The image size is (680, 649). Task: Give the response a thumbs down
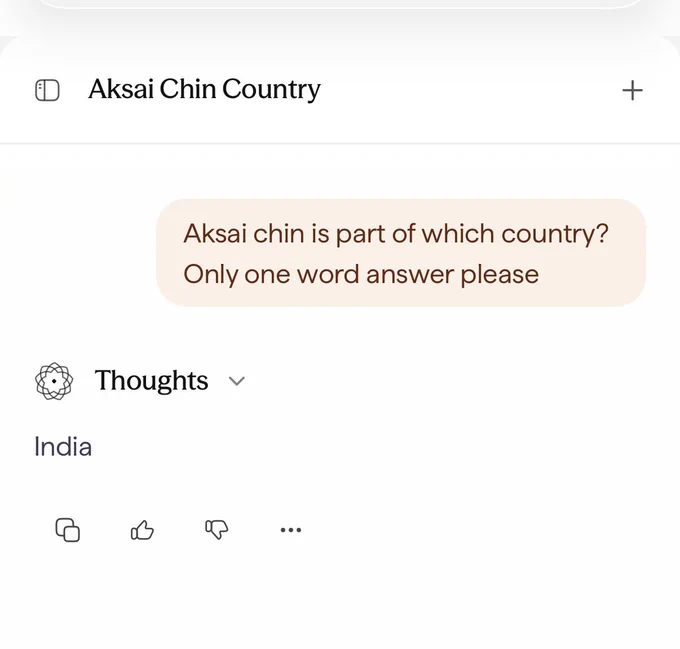coord(216,529)
